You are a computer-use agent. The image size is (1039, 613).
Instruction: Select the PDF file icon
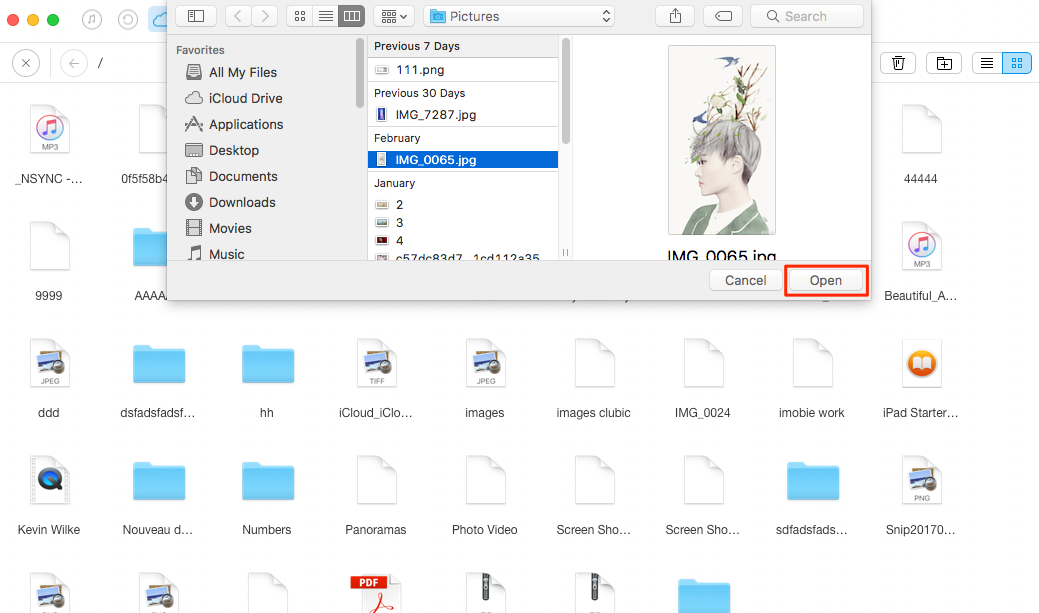click(376, 593)
